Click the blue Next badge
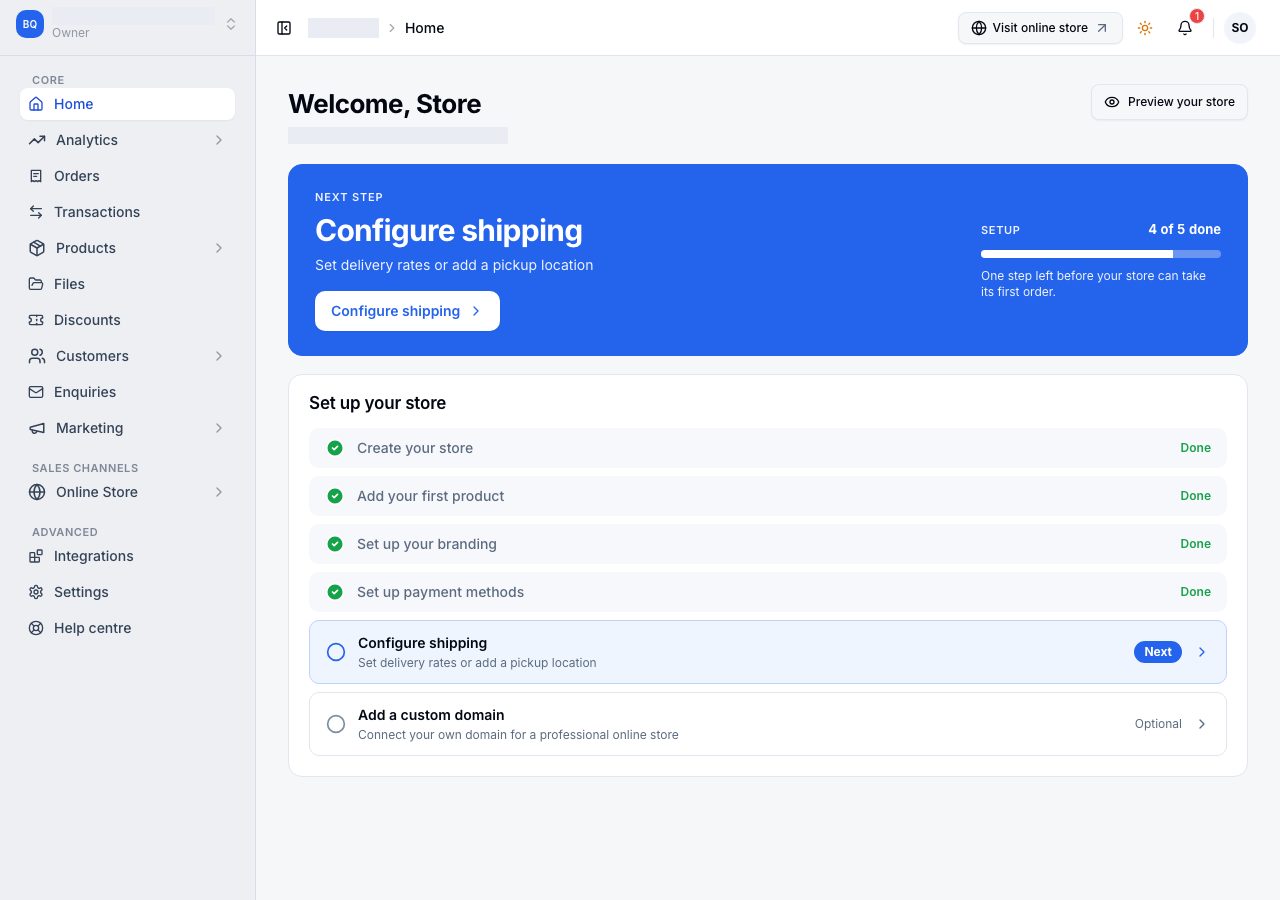The width and height of the screenshot is (1280, 900). point(1158,652)
